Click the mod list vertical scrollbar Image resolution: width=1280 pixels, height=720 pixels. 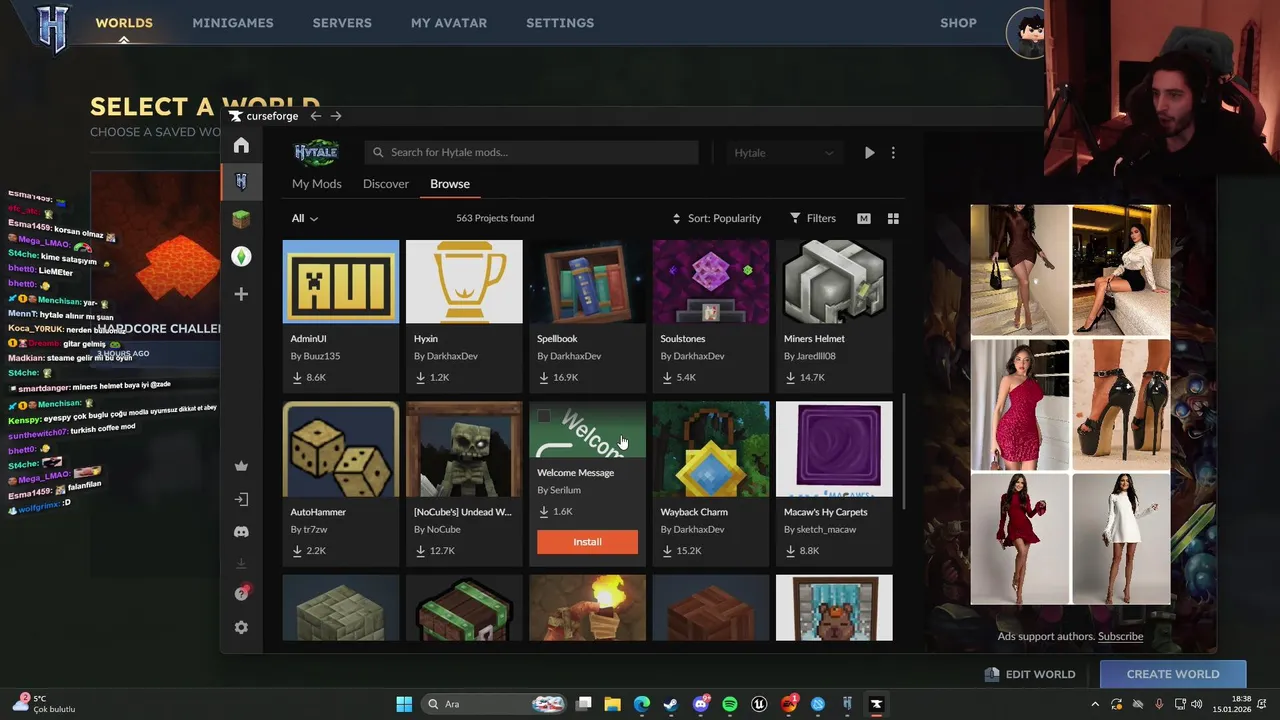[x=903, y=450]
